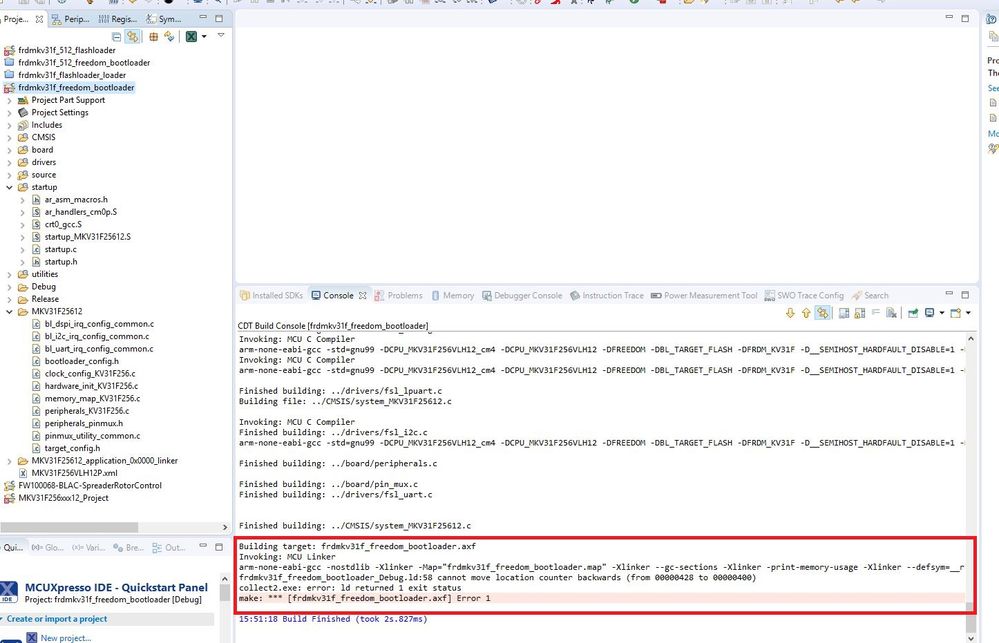Click the orange grid icon in Project Explorer toolbar
Viewport: 999px width, 643px height.
click(154, 37)
